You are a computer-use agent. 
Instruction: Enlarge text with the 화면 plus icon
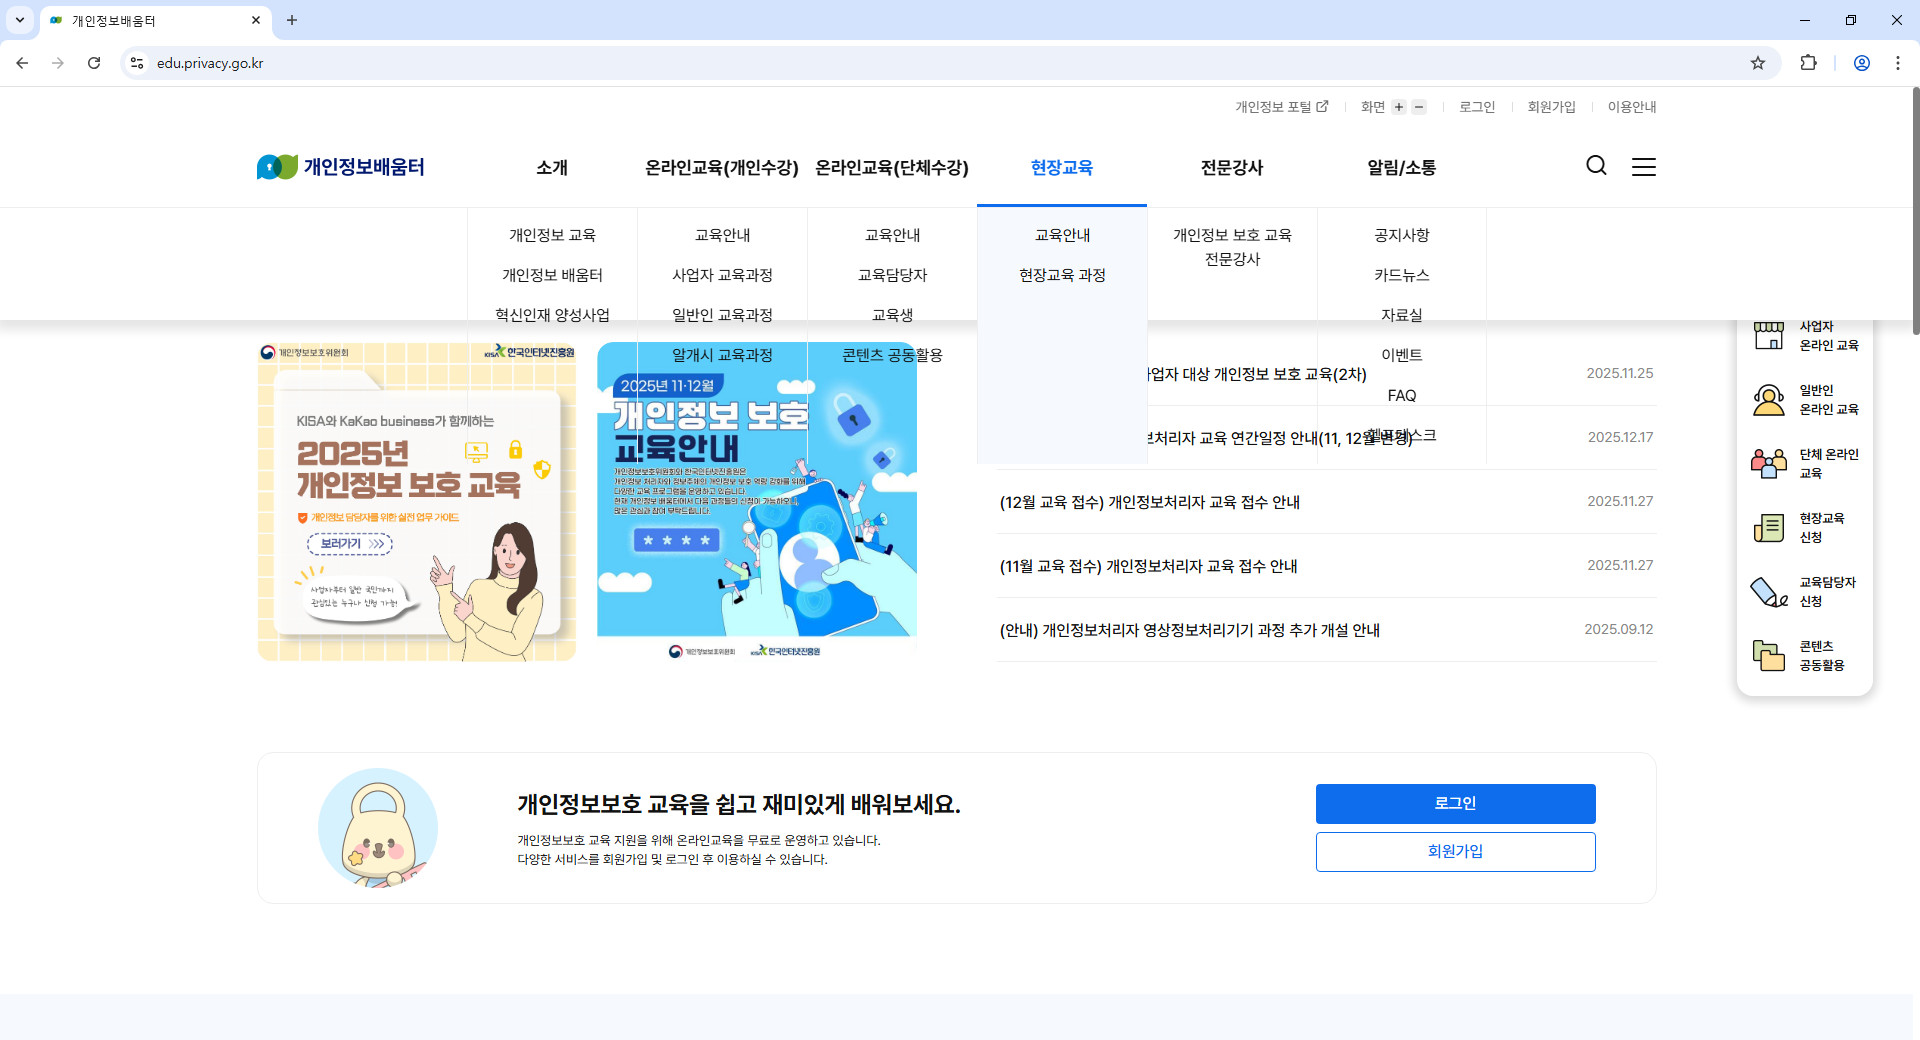(x=1400, y=107)
